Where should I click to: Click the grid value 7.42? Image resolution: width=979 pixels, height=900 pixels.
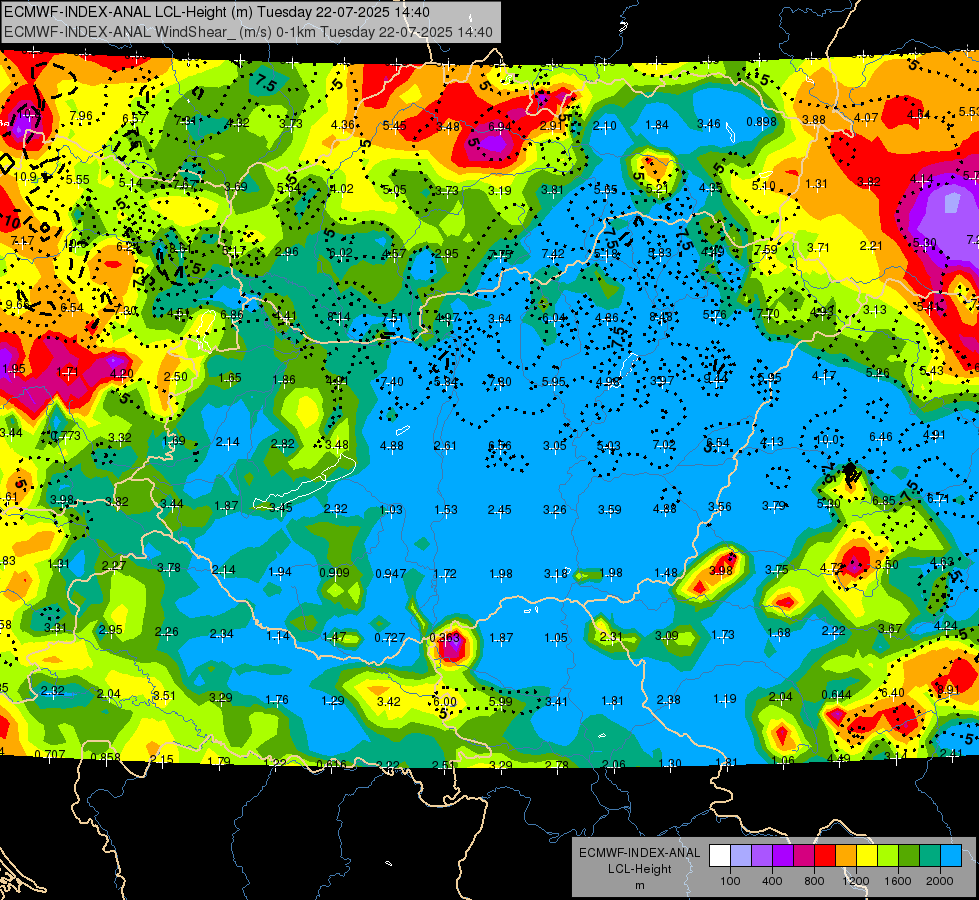pos(553,254)
